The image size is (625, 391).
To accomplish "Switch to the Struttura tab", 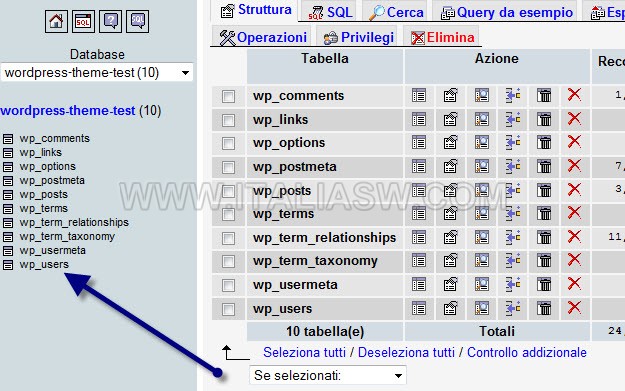I will (256, 10).
